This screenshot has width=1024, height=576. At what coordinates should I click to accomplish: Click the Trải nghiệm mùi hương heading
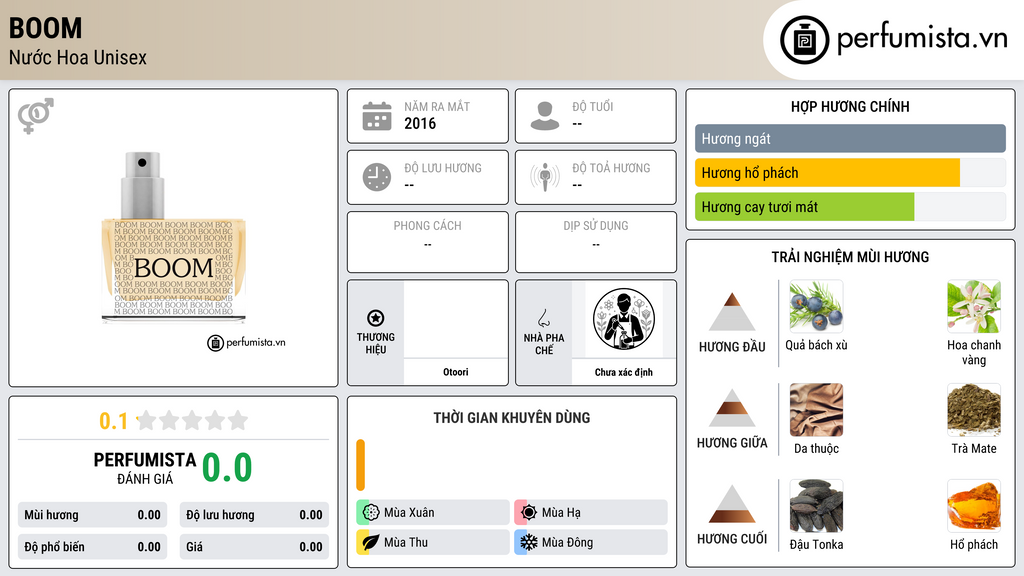850,257
